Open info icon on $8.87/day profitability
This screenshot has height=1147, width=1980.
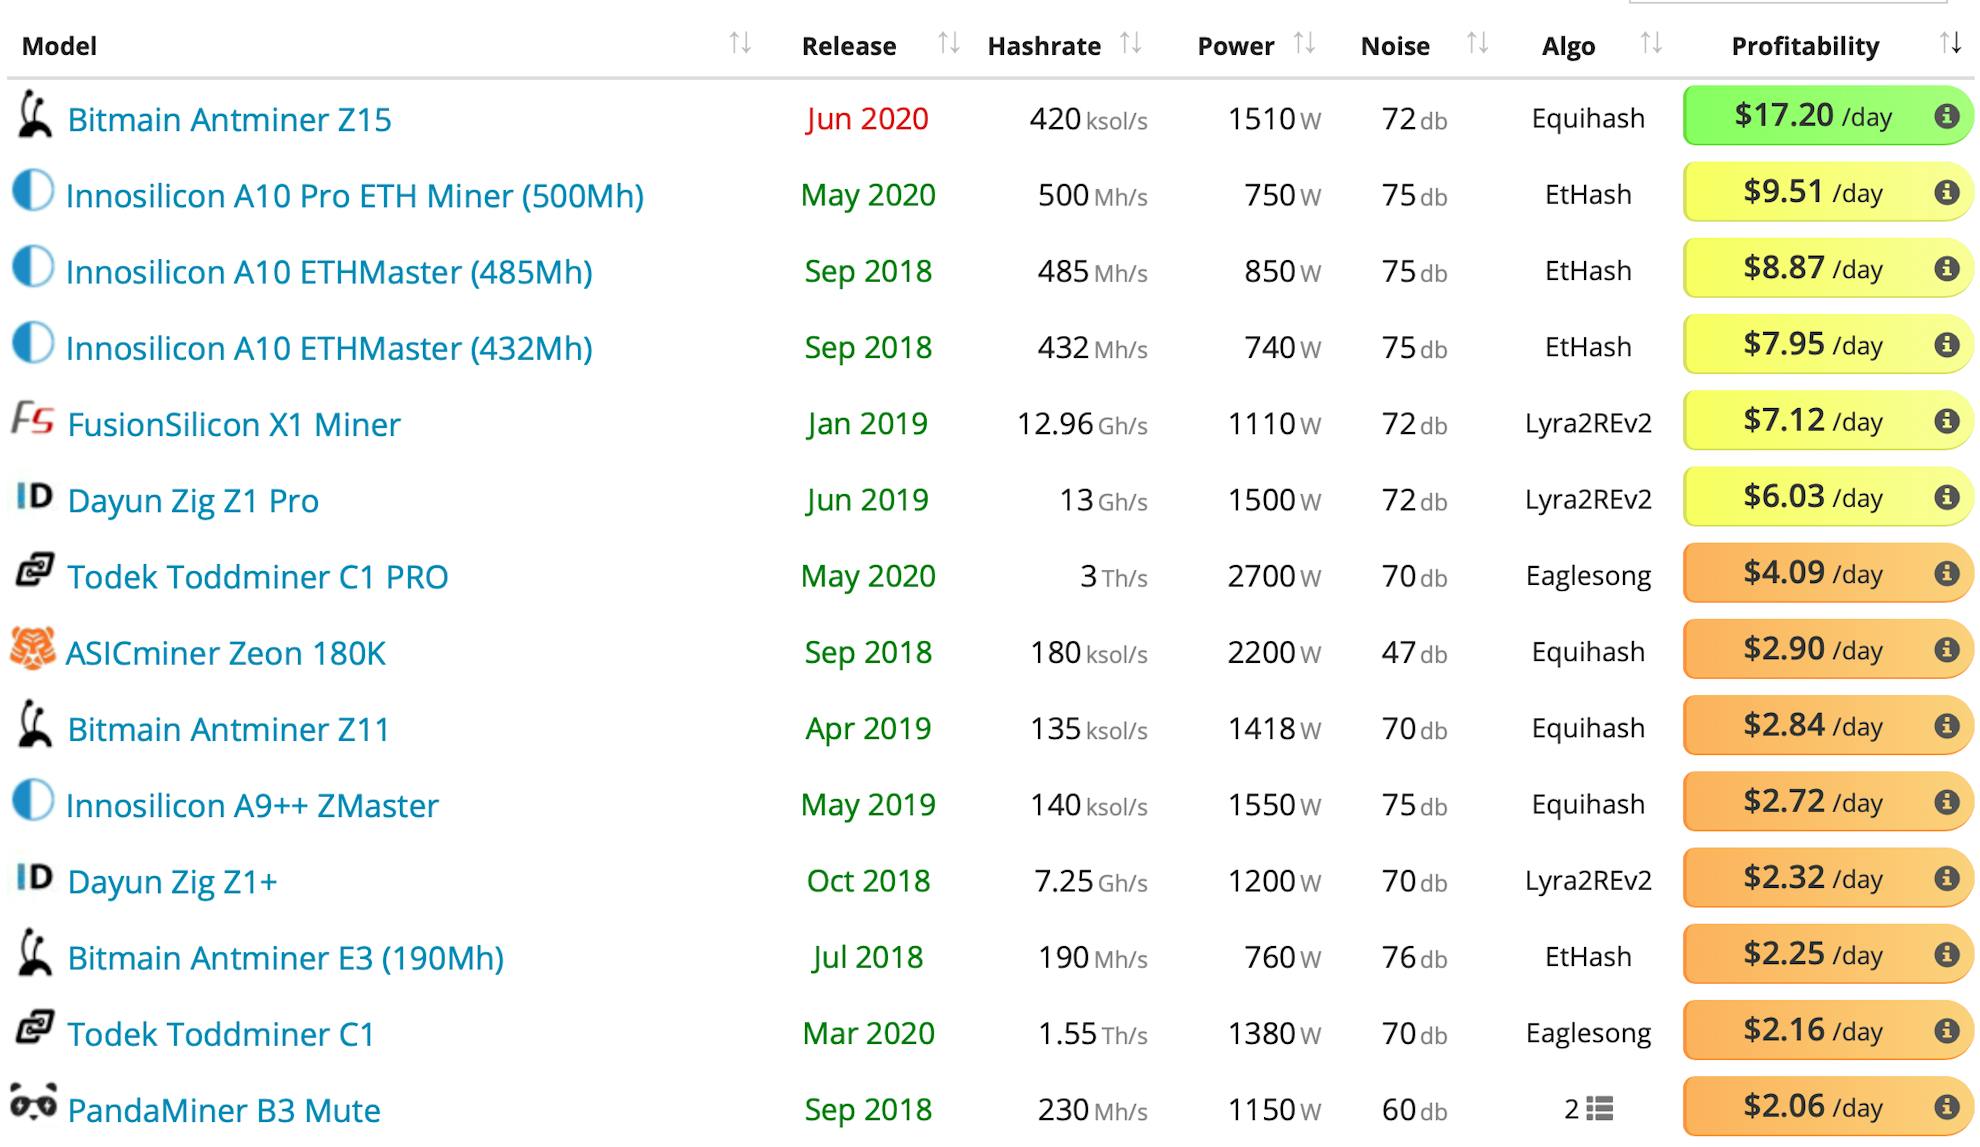tap(1946, 268)
